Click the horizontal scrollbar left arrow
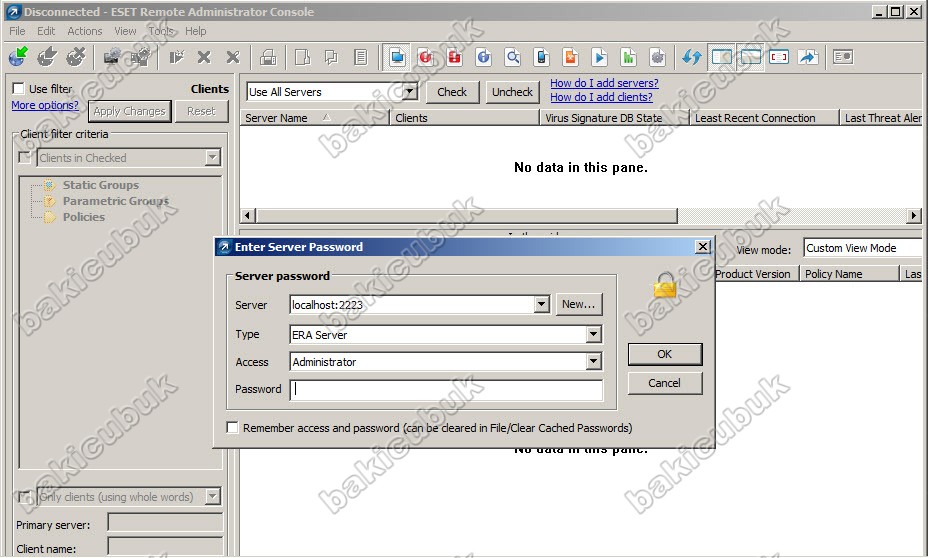928x558 pixels. [248, 215]
